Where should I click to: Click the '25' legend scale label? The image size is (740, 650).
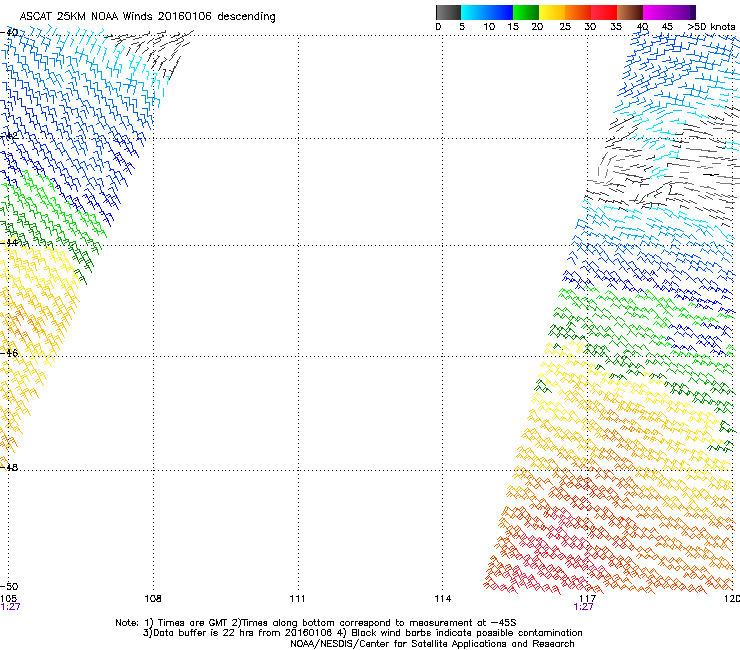point(565,26)
